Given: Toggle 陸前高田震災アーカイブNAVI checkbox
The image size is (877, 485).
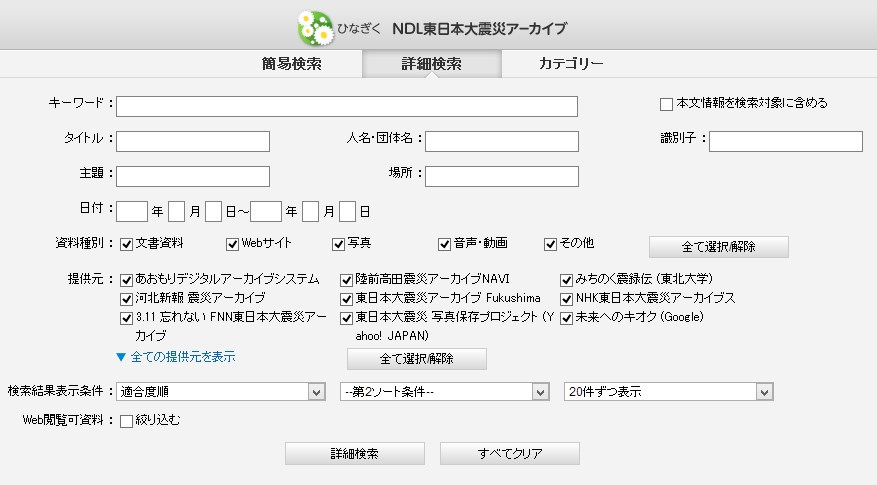Looking at the screenshot, I should click(346, 280).
